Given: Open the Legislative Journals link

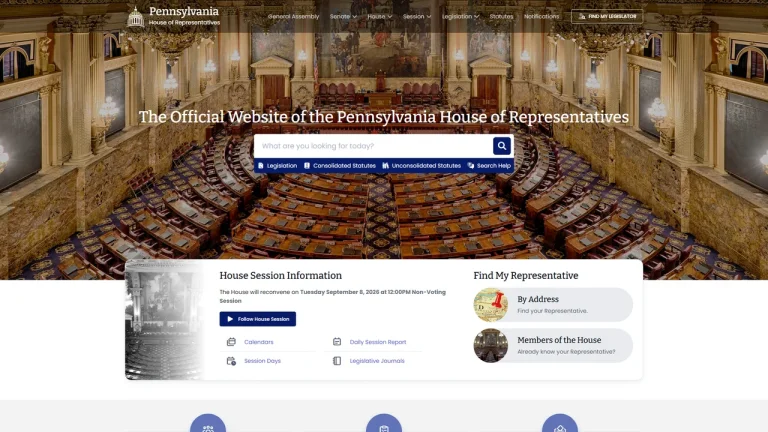Looking at the screenshot, I should (x=377, y=361).
